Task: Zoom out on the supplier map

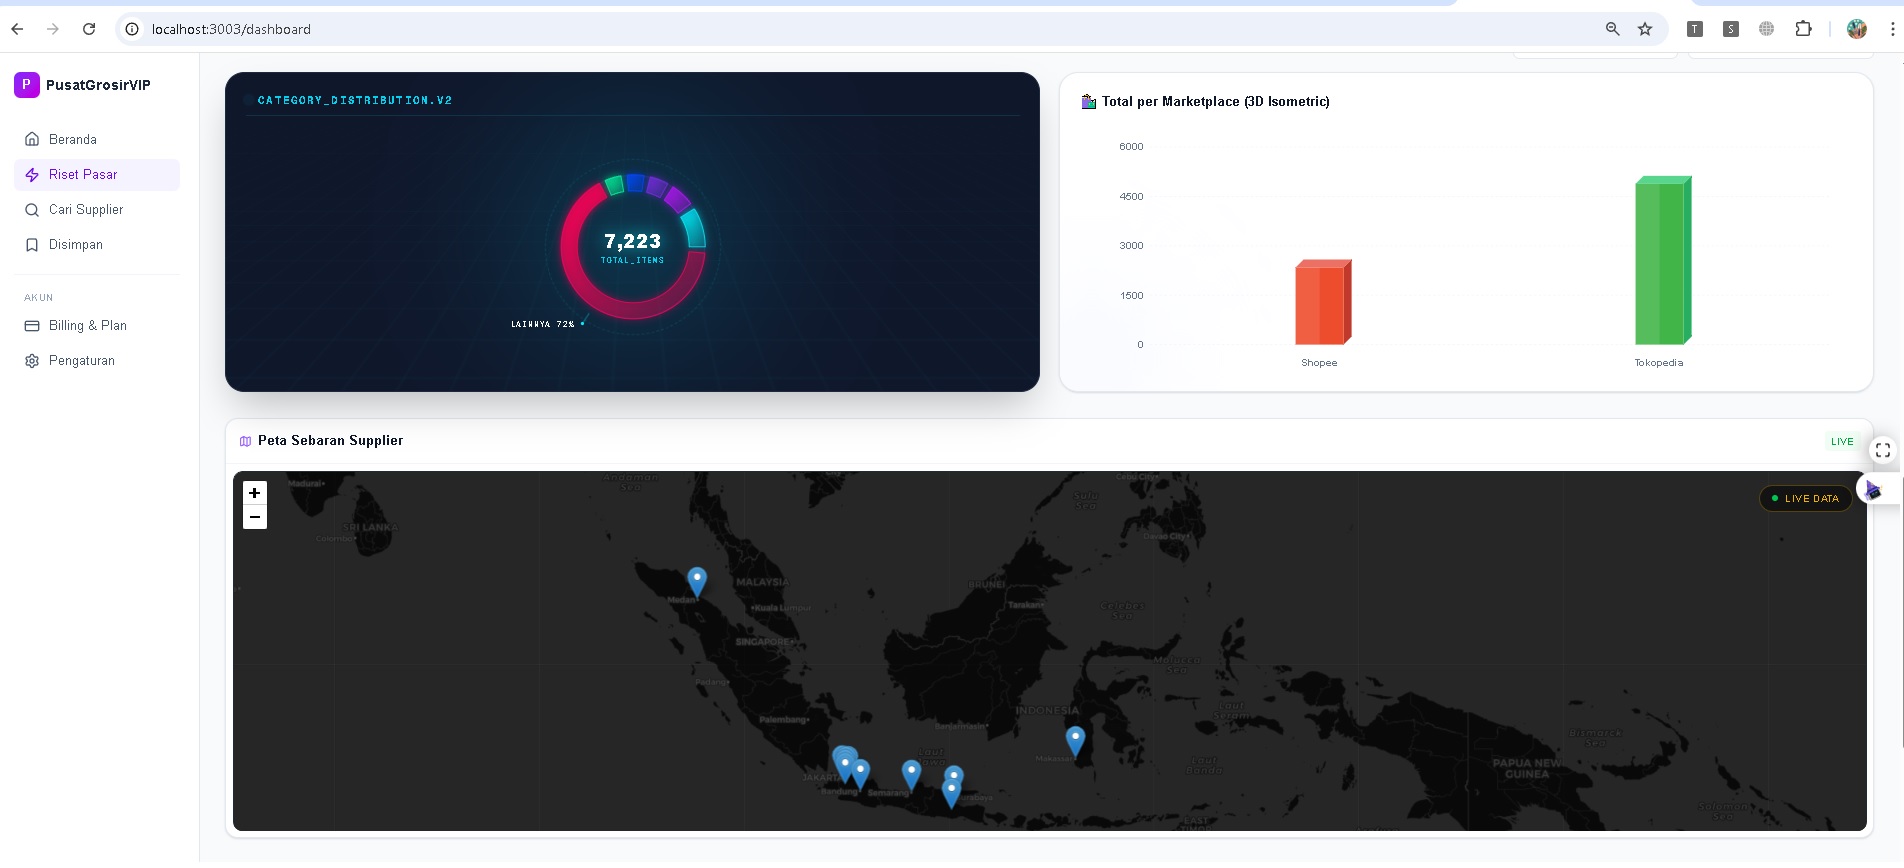Action: [x=255, y=517]
